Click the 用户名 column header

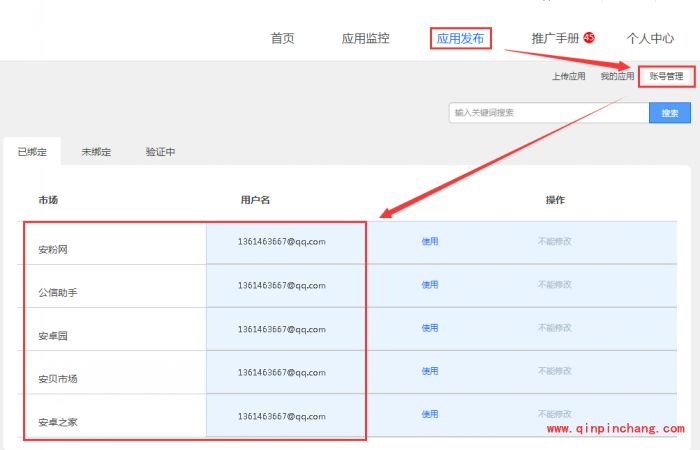(x=255, y=200)
